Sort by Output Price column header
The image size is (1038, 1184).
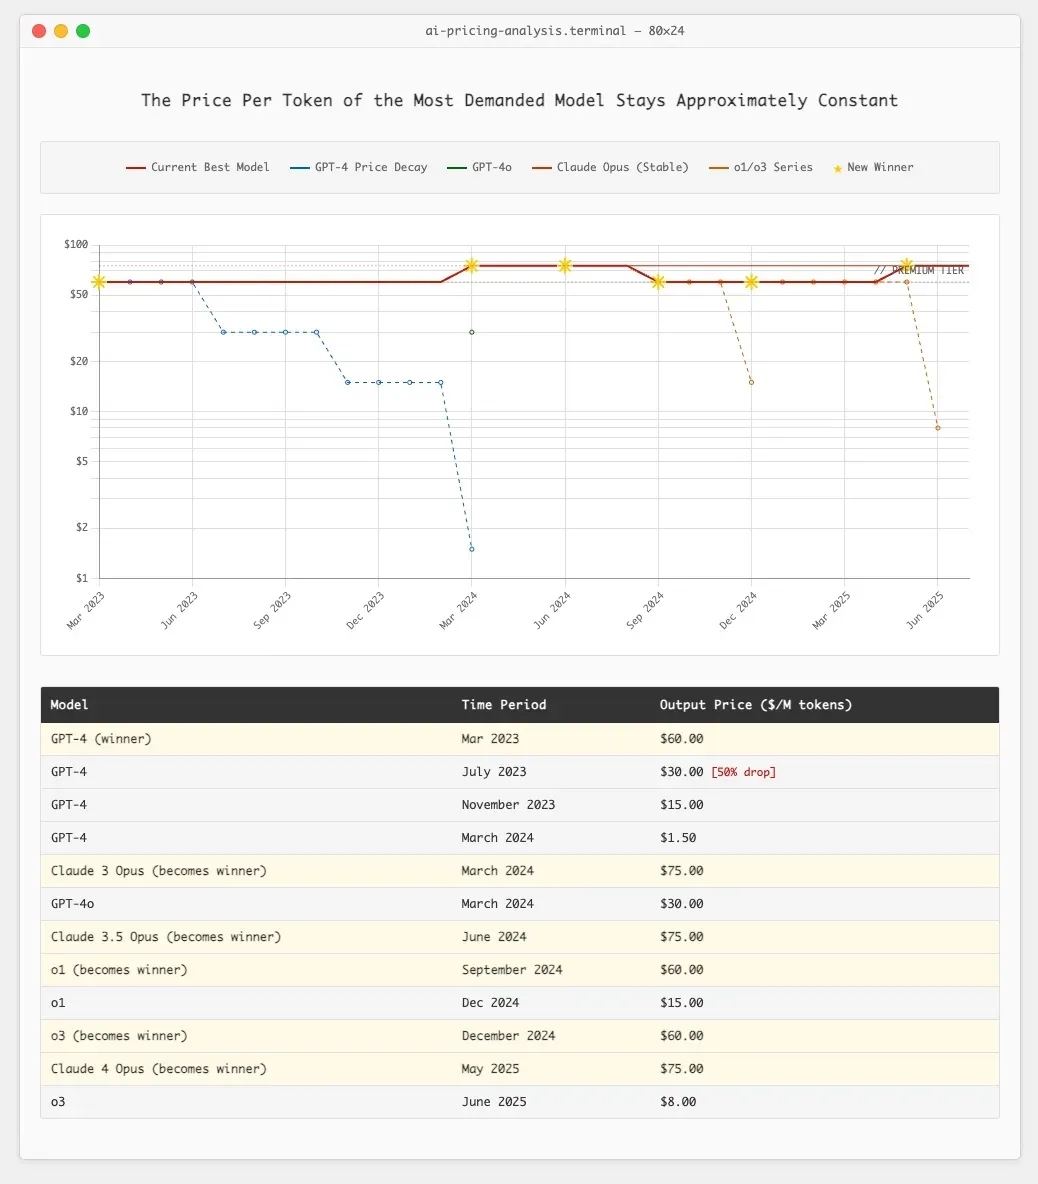pyautogui.click(x=756, y=705)
